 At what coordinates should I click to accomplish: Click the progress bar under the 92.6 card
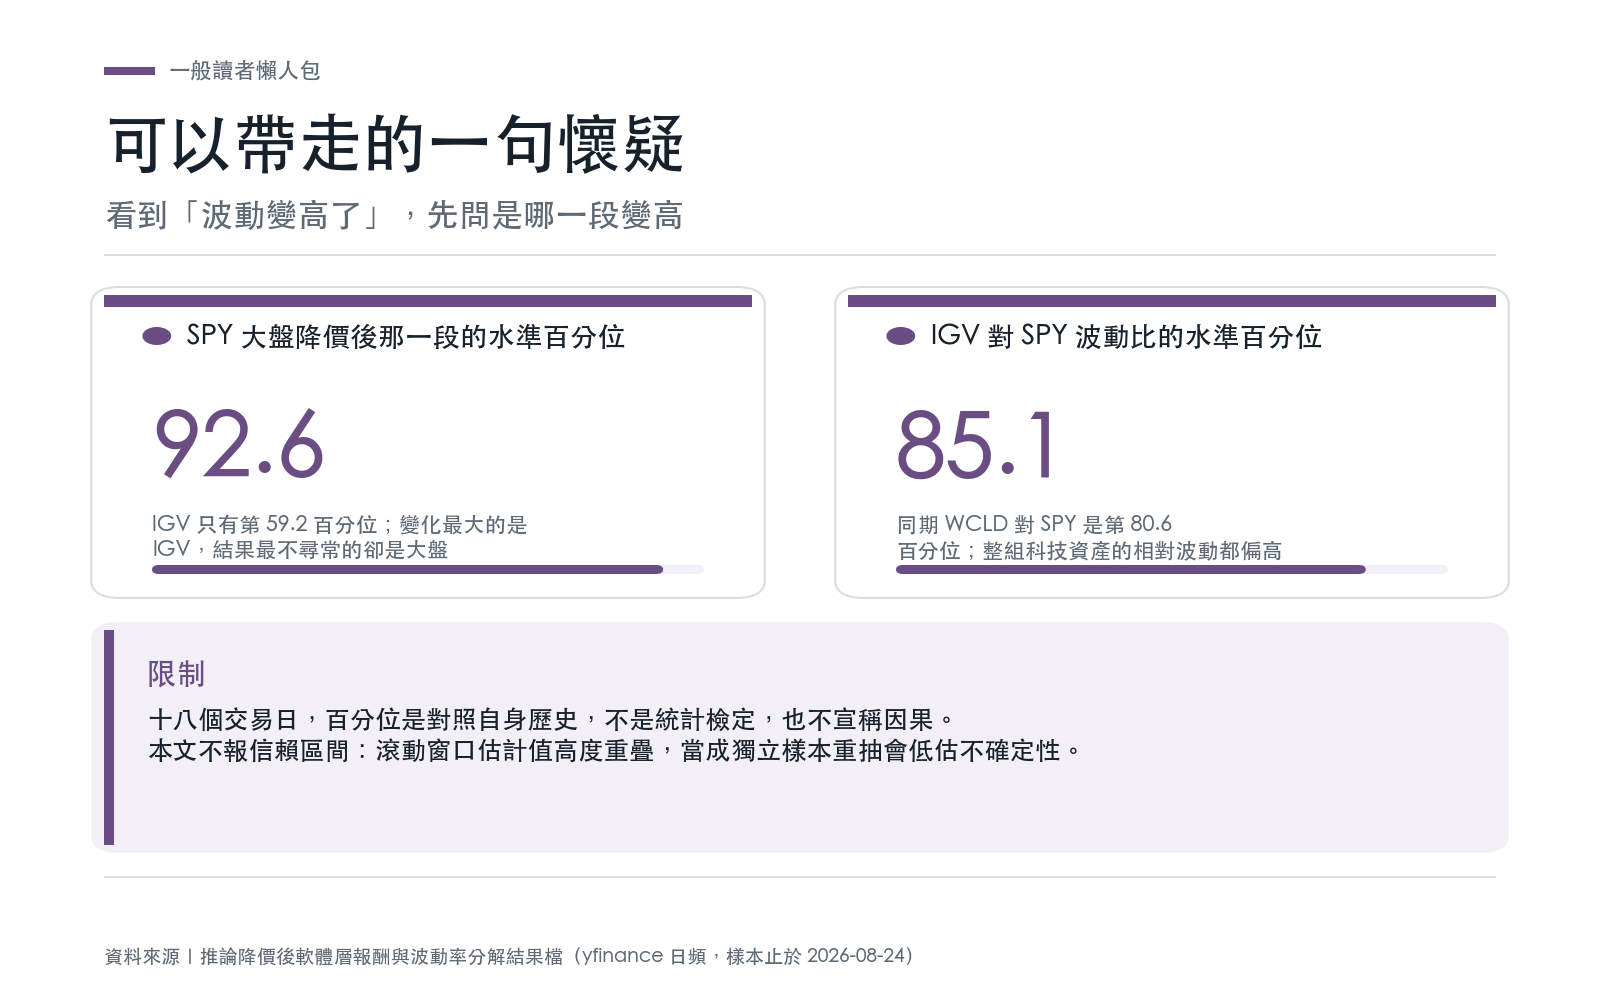428,570
